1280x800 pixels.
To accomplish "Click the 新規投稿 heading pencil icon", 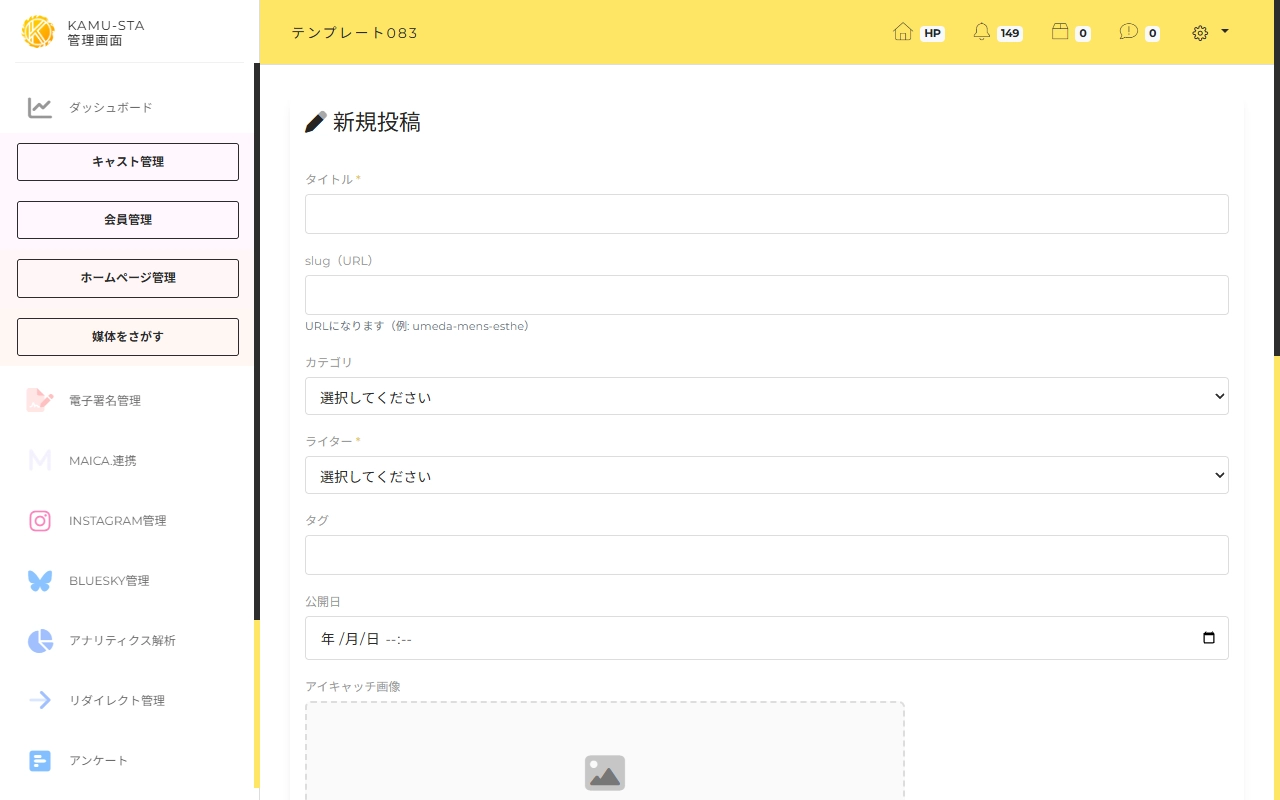I will pyautogui.click(x=315, y=122).
